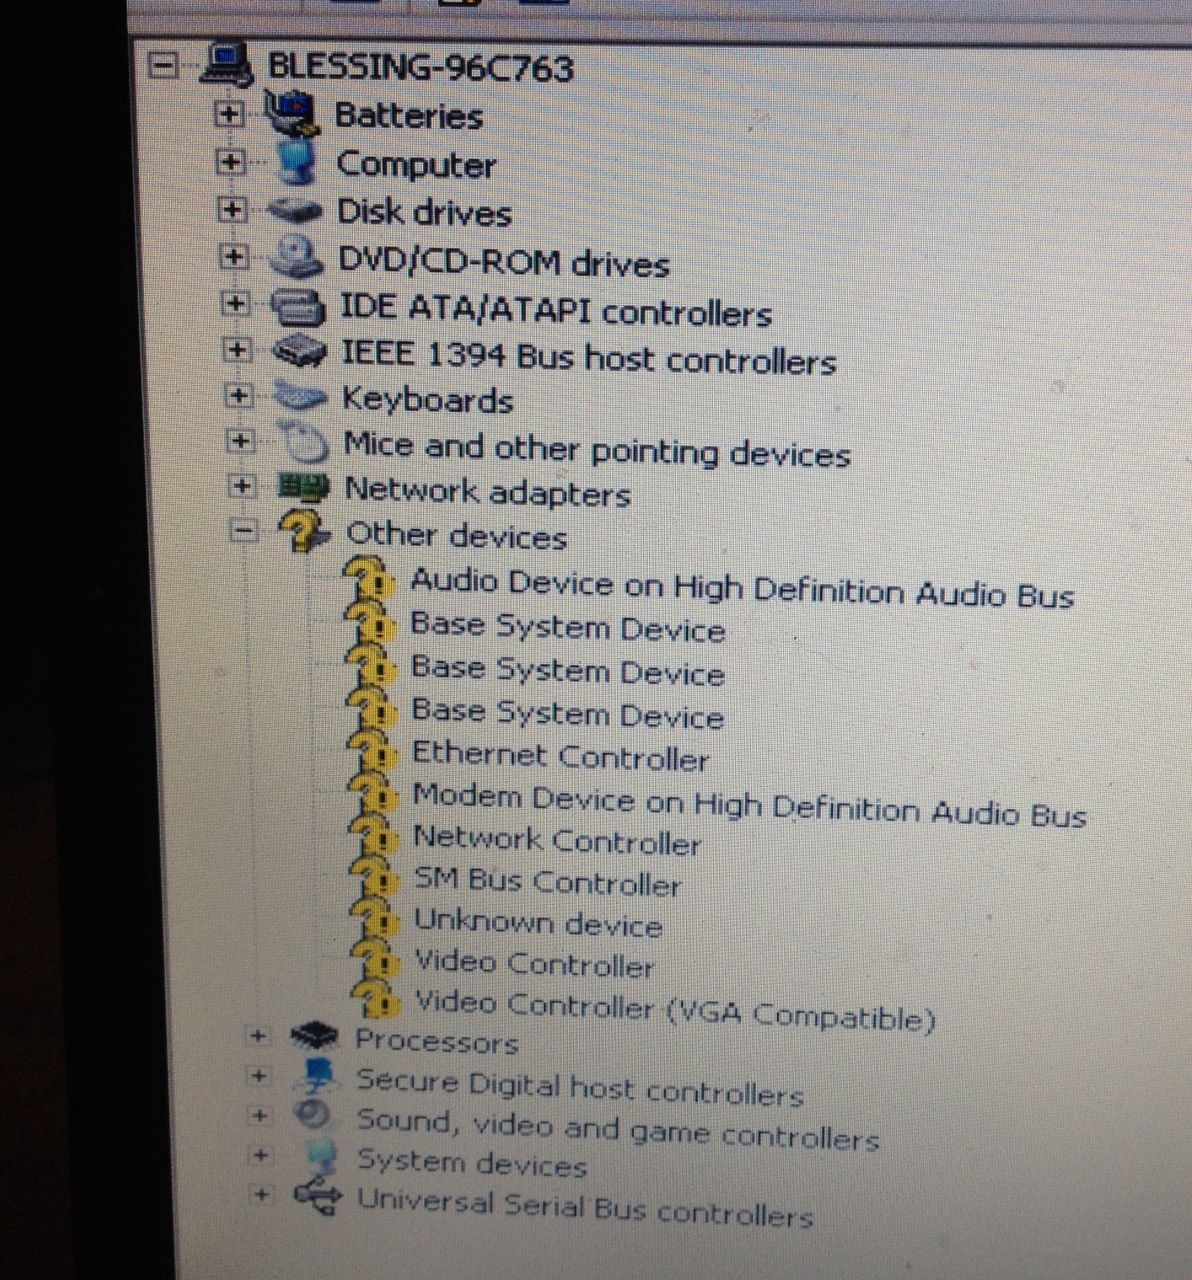Select Video Controller (VGA Compatible) entry

pos(676,1009)
